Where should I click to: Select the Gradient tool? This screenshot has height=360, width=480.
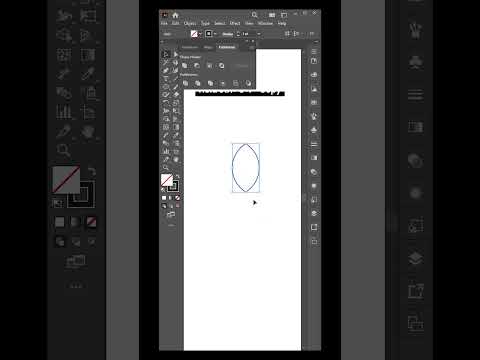point(176,127)
